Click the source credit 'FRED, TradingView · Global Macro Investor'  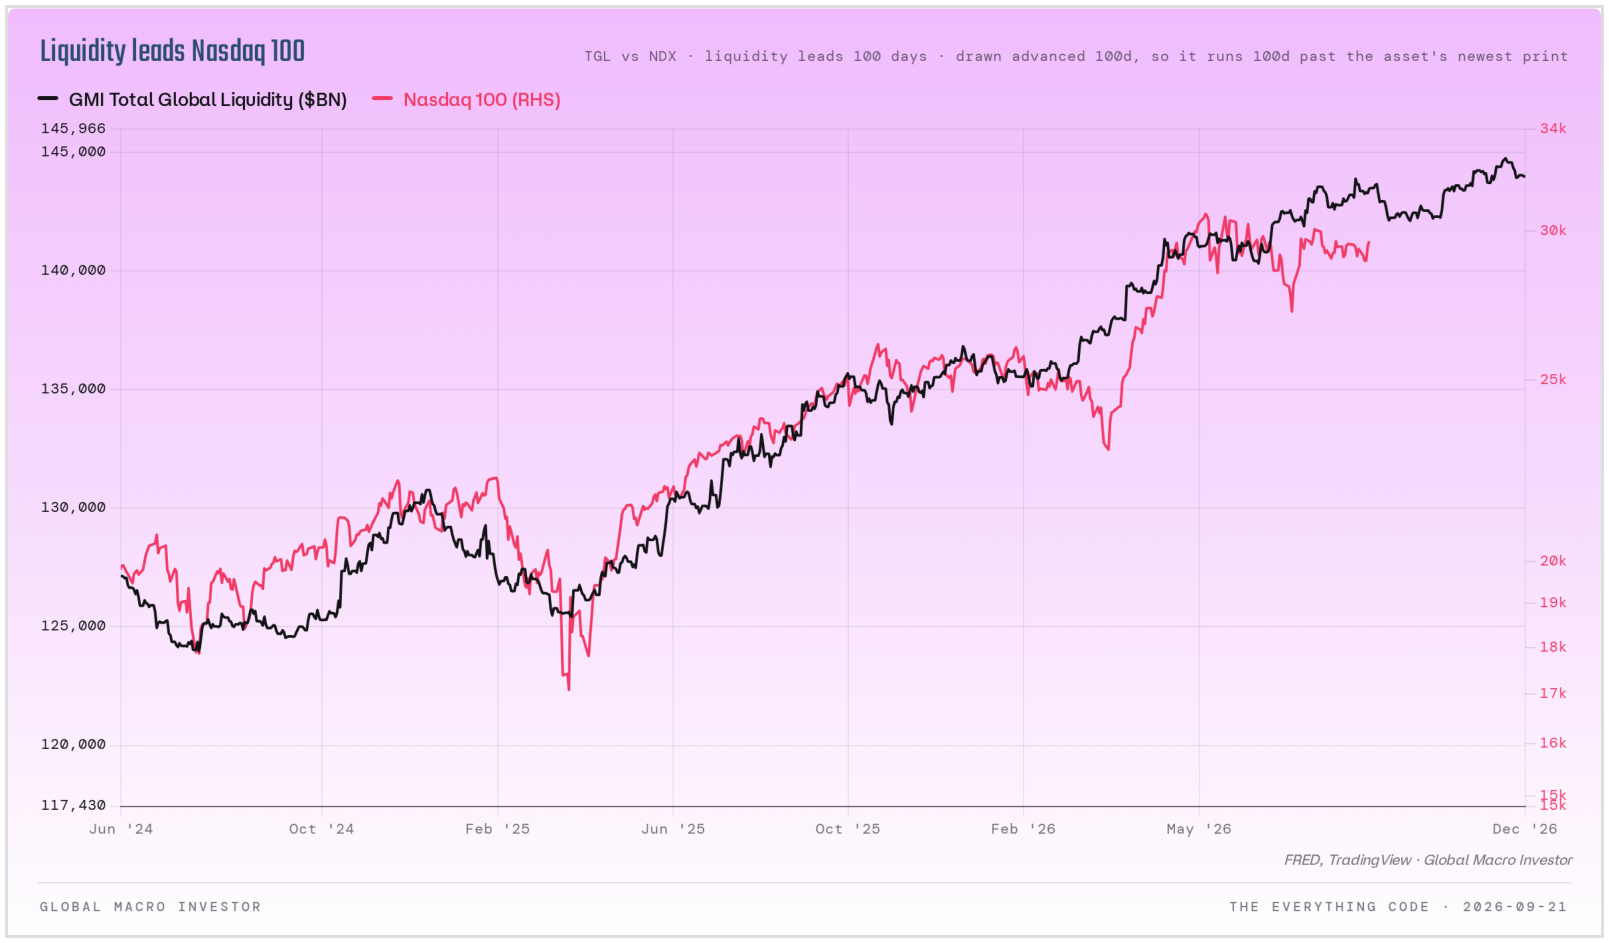pos(1428,860)
